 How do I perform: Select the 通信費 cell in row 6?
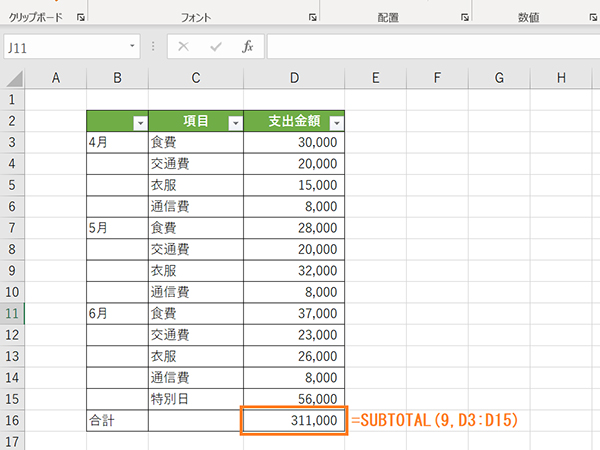(196, 207)
